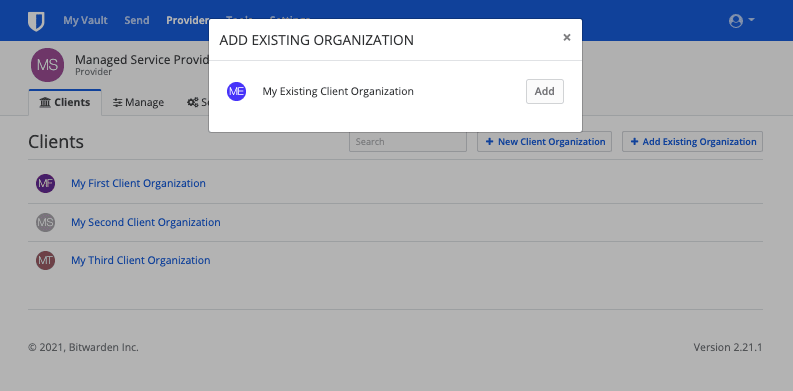Click the MS avatar of Second Client Organization
Viewport: 793px width, 391px height.
pyautogui.click(x=46, y=222)
